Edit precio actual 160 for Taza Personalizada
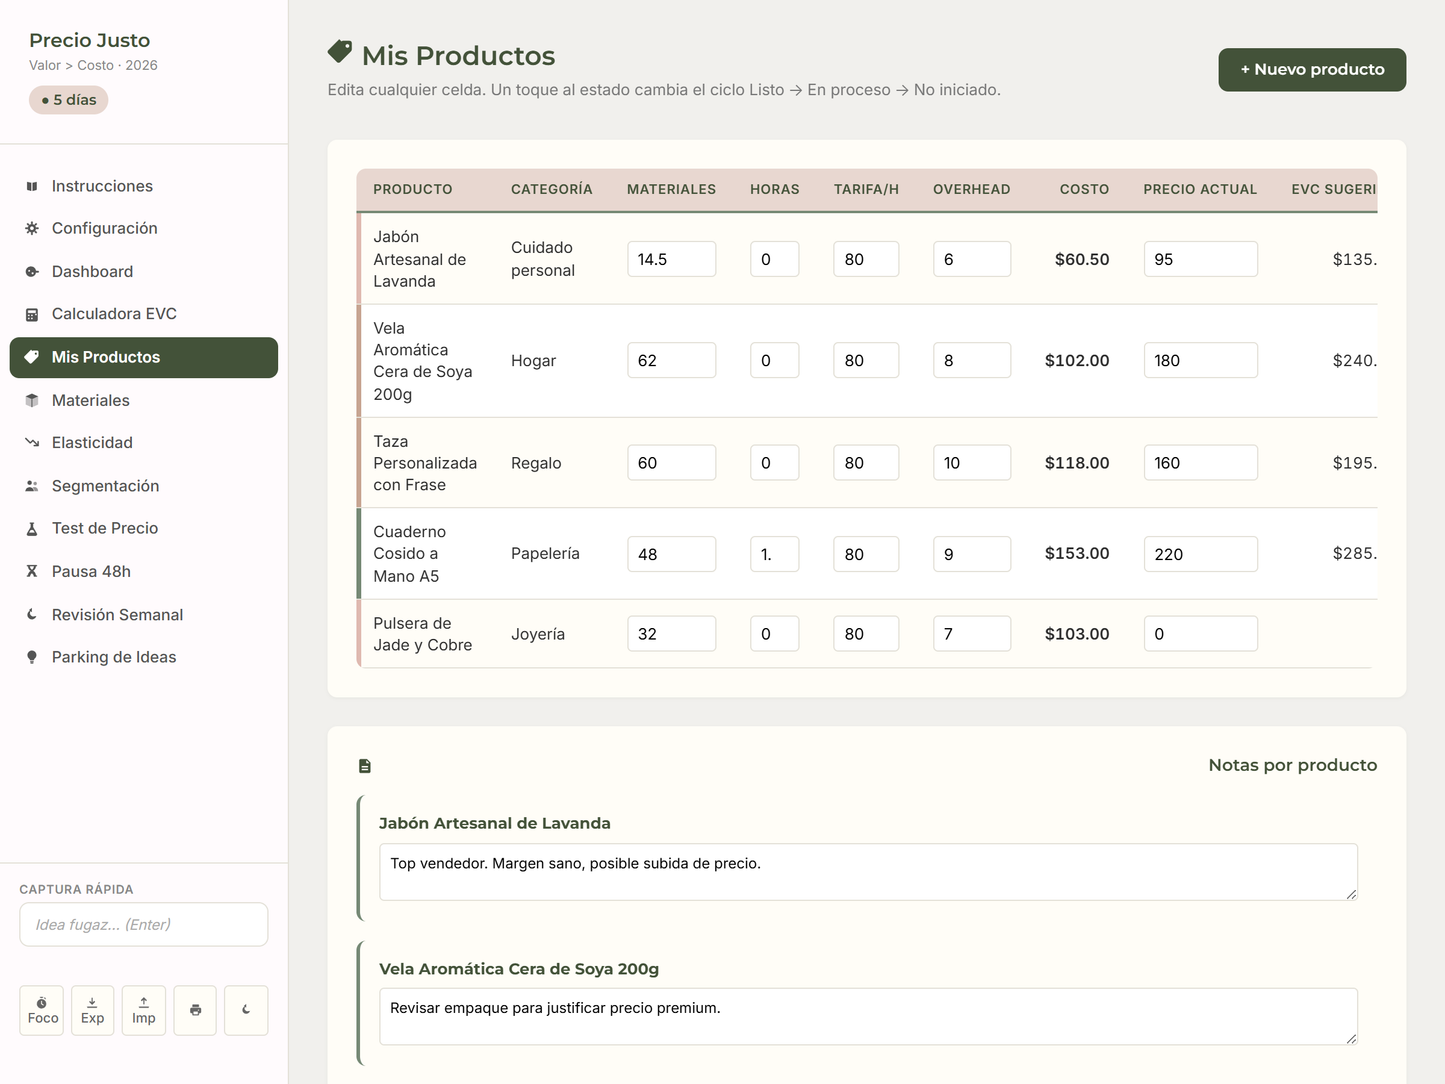Screen dimensions: 1445x1084 1200,463
